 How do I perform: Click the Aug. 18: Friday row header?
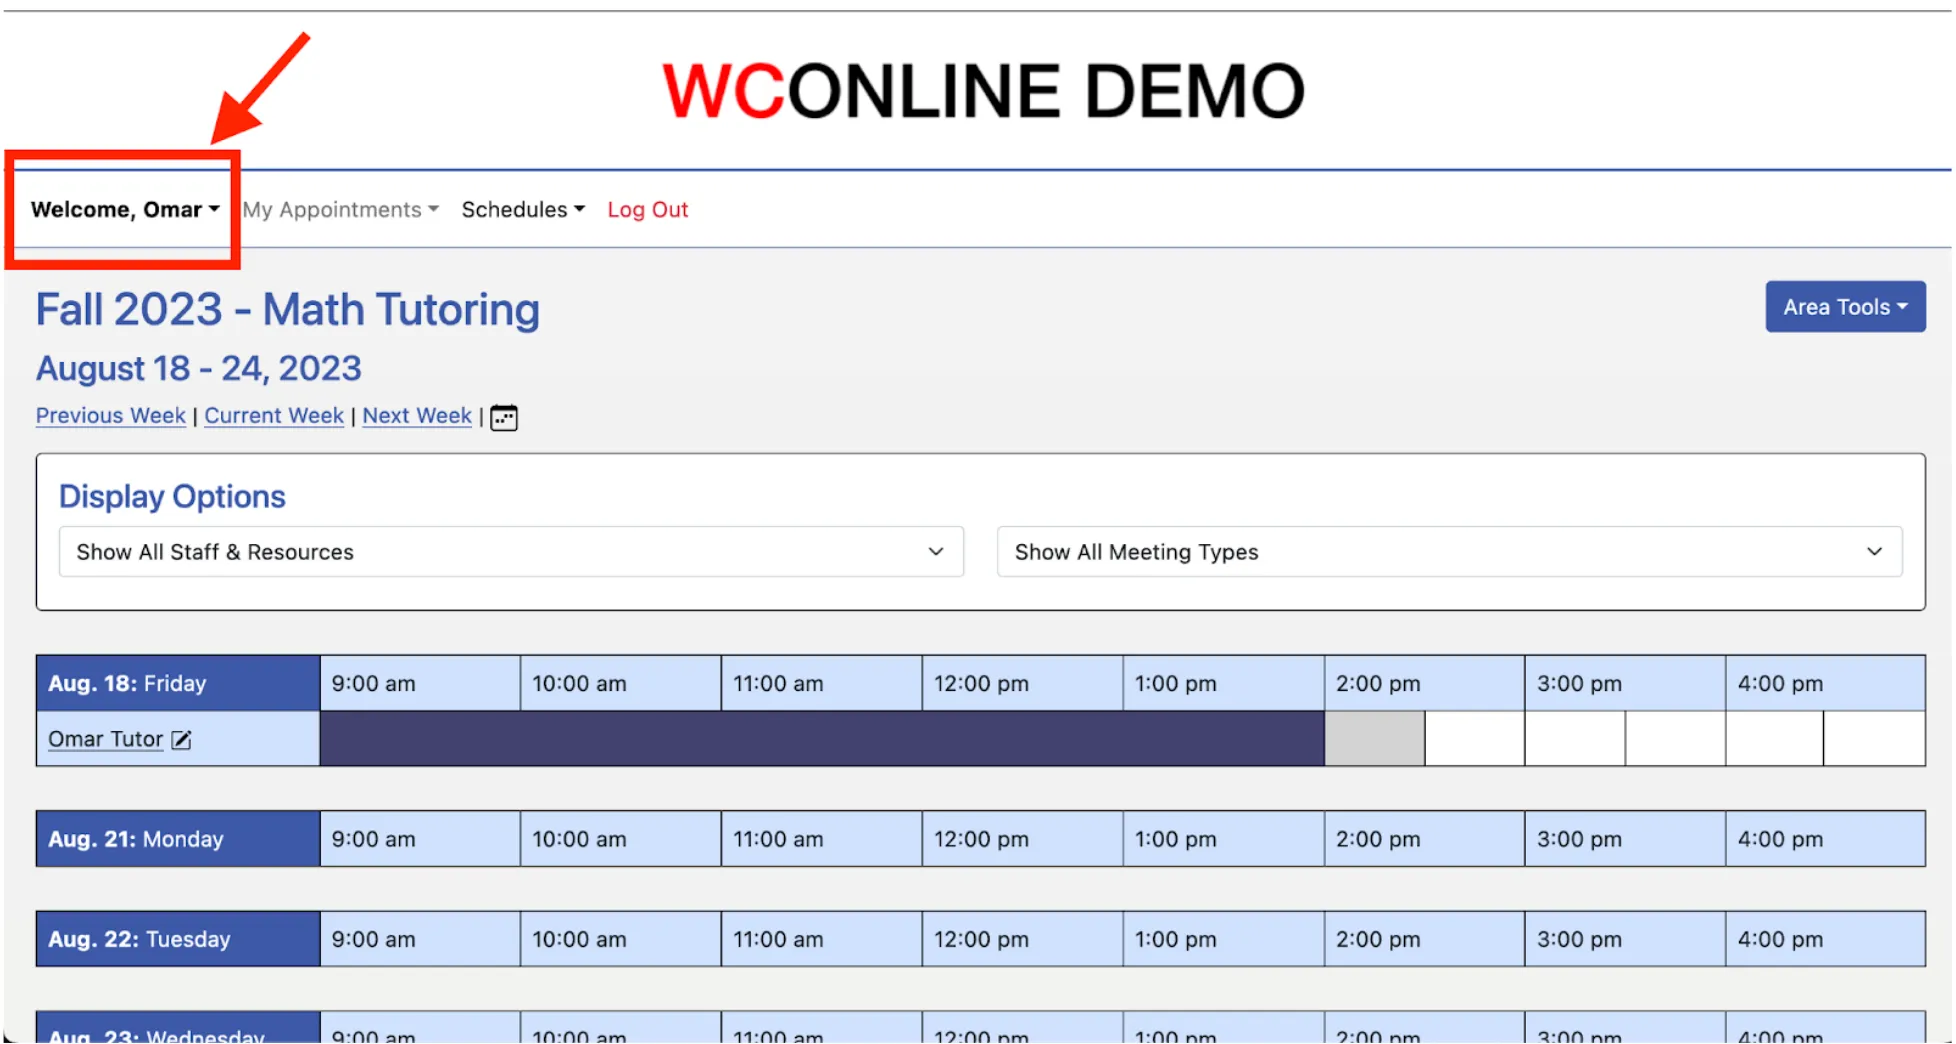(178, 684)
